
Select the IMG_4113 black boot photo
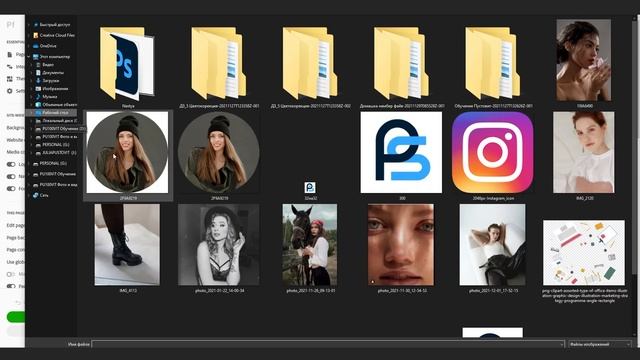click(127, 244)
